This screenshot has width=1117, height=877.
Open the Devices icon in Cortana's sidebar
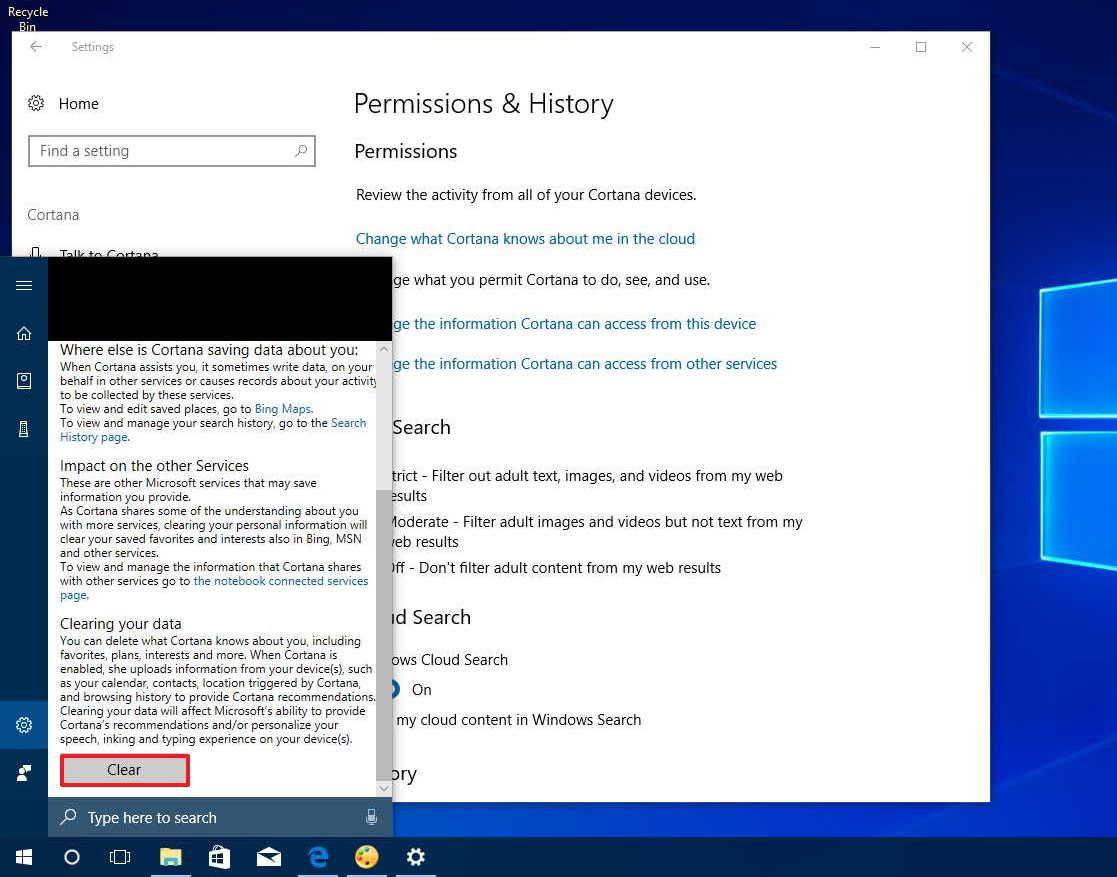[x=24, y=428]
